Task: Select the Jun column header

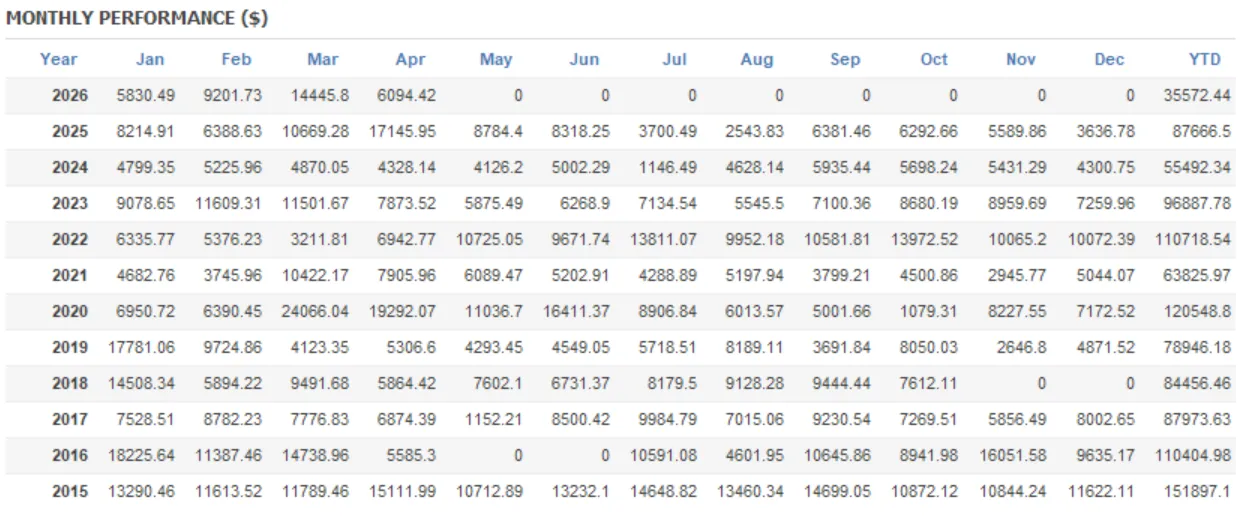Action: pyautogui.click(x=584, y=59)
